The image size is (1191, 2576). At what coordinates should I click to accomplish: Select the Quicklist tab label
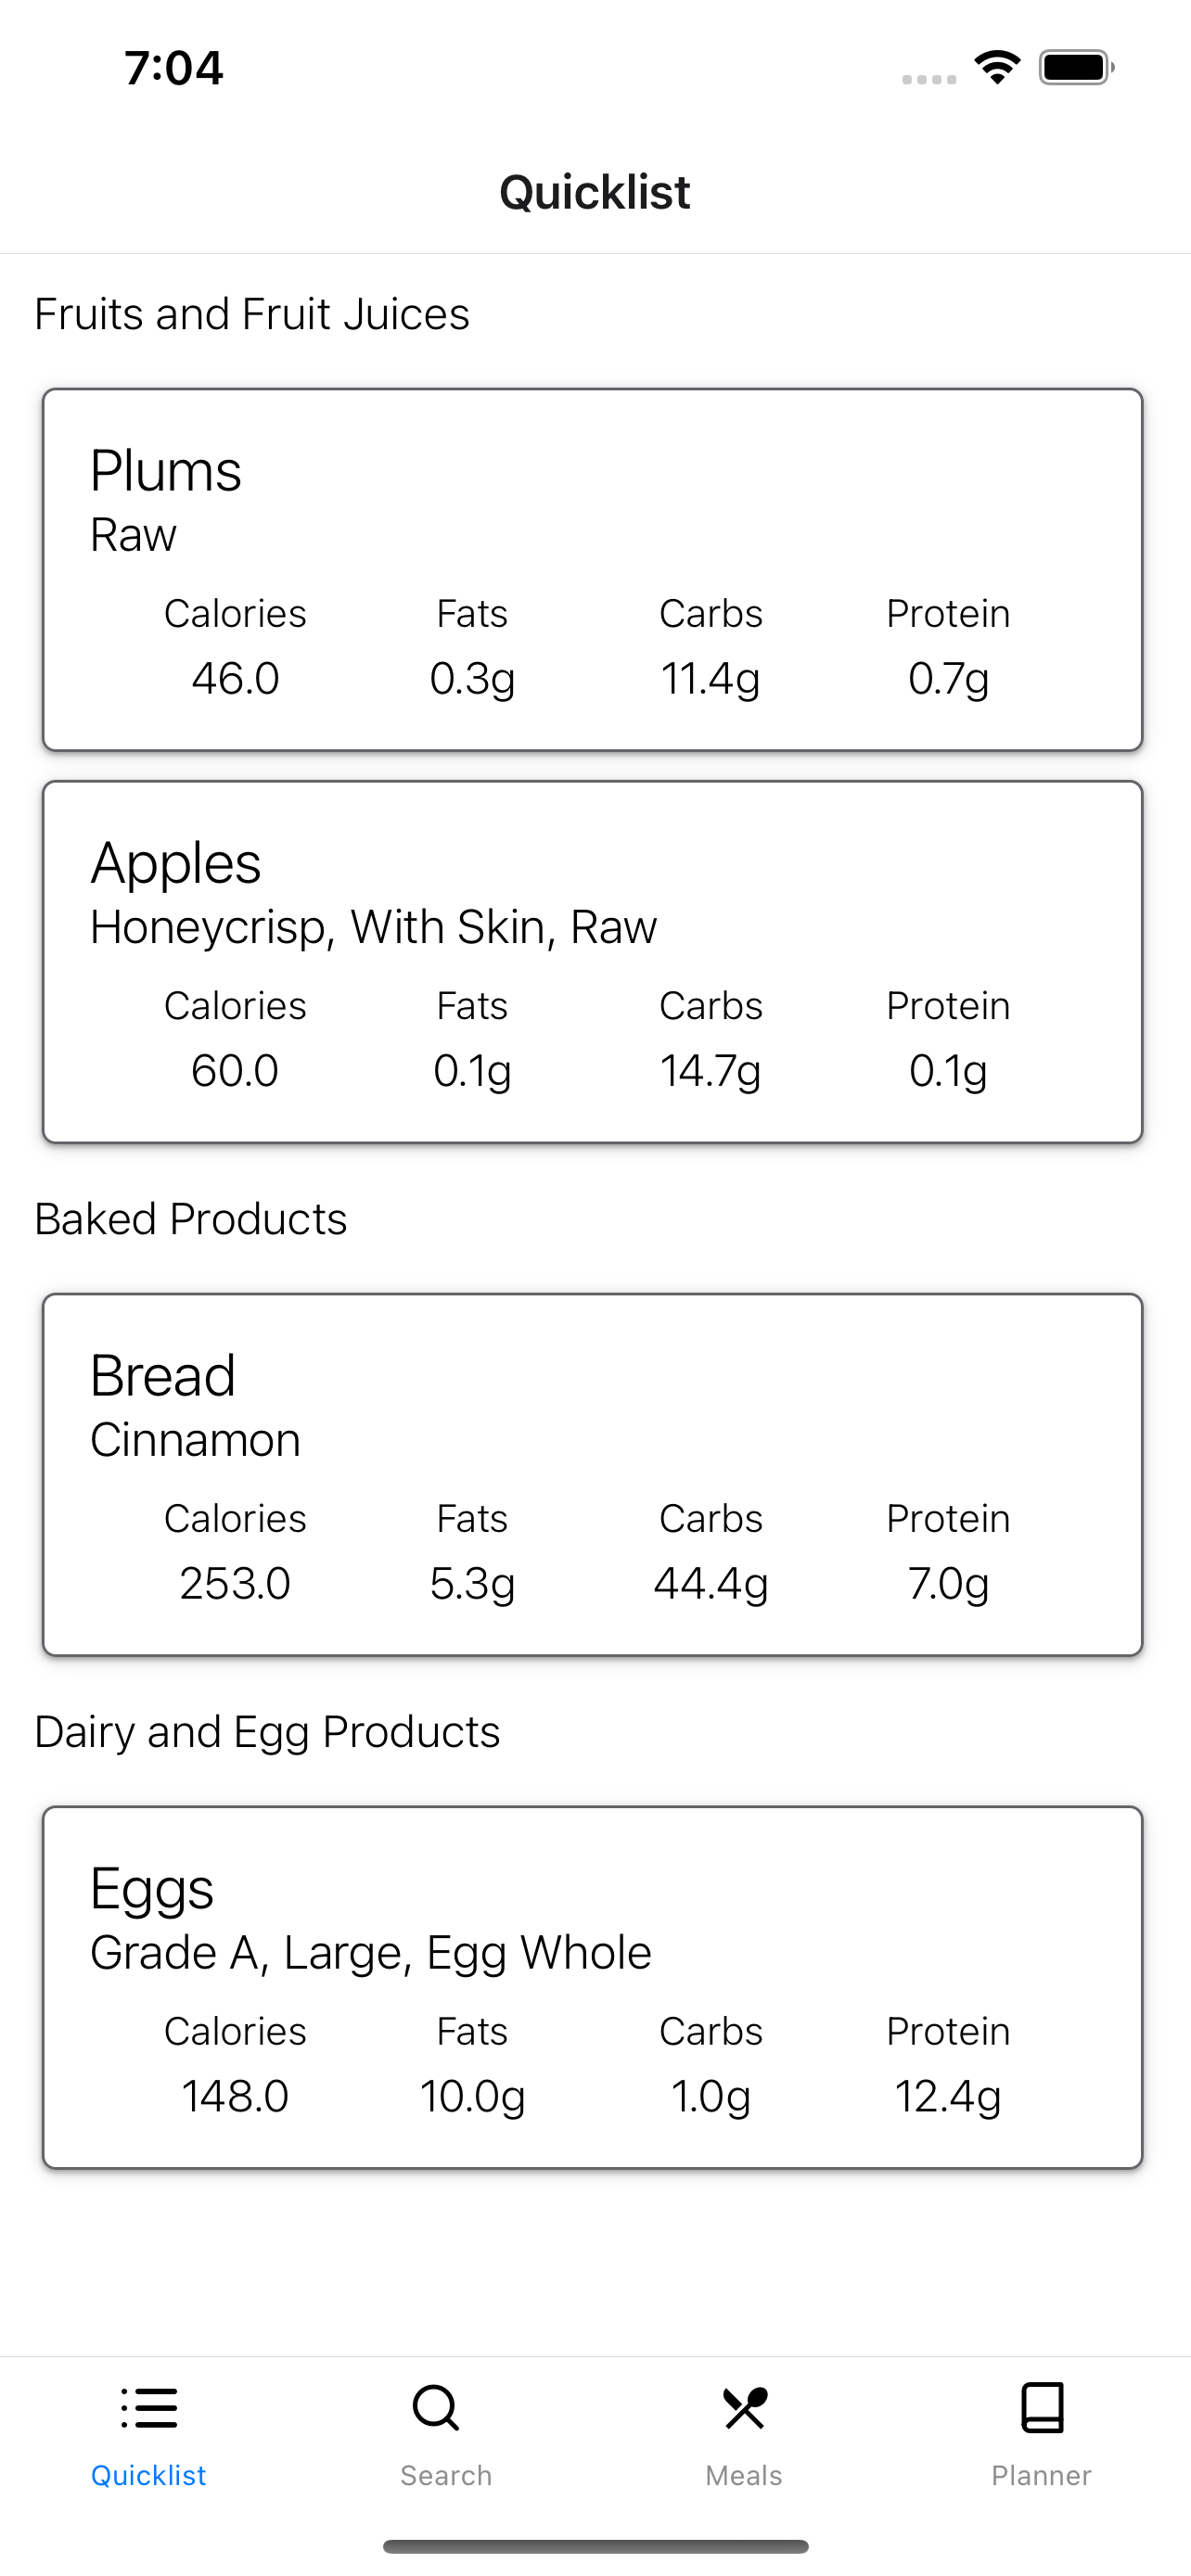[149, 2475]
